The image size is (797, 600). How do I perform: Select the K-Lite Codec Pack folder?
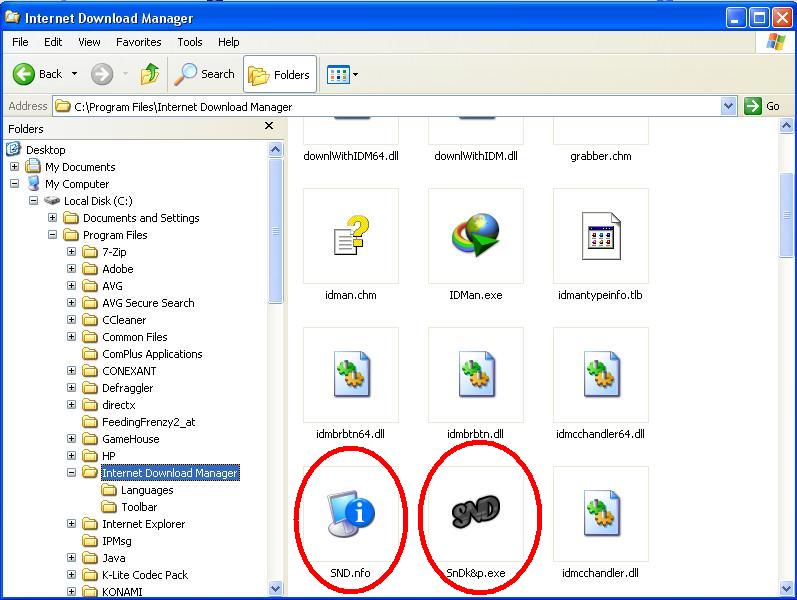[145, 575]
